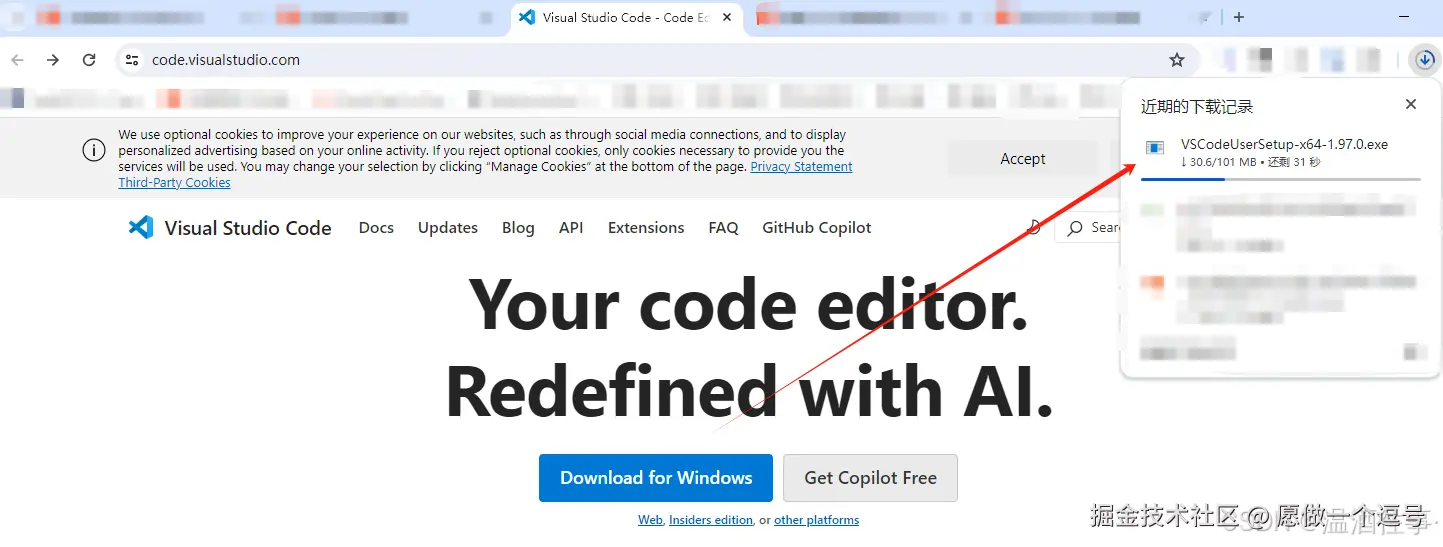The height and width of the screenshot is (547, 1443).
Task: Open the downloads icon in the Chrome toolbar
Action: coord(1425,60)
